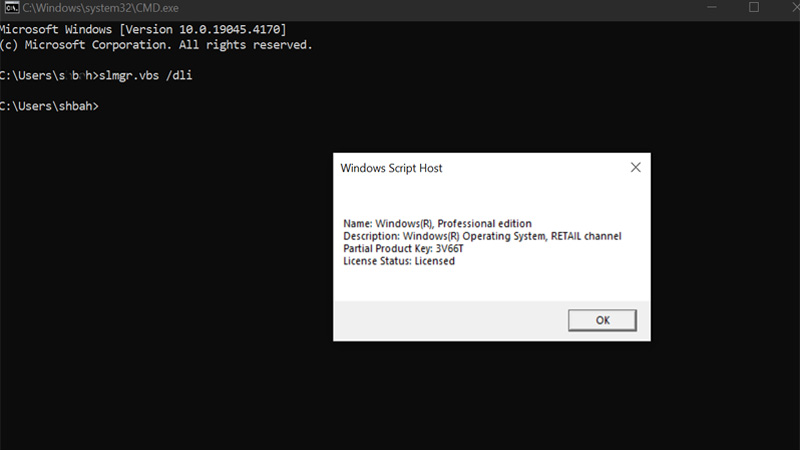Click the Description RETAIL channel line
This screenshot has height=450, width=800.
[482, 236]
